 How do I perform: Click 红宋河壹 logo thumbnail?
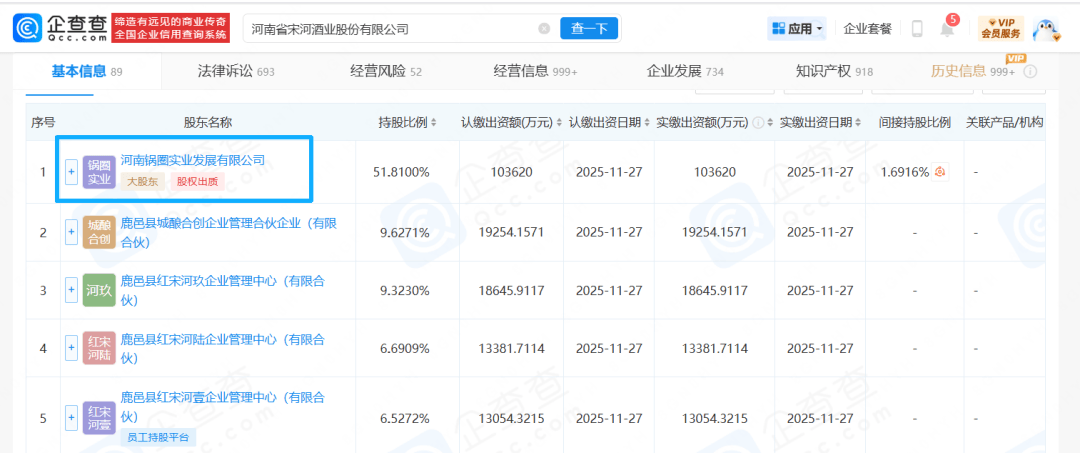click(x=99, y=418)
